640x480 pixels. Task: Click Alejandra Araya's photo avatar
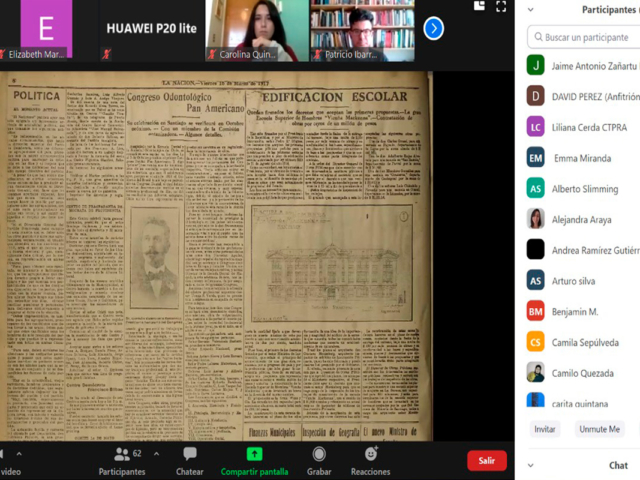[536, 219]
